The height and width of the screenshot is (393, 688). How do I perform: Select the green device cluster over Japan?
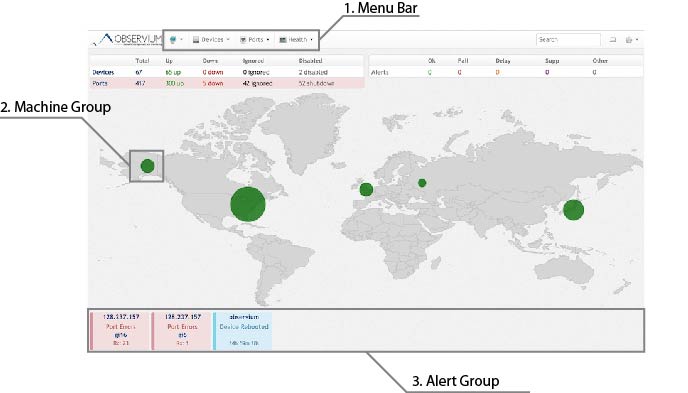(573, 210)
